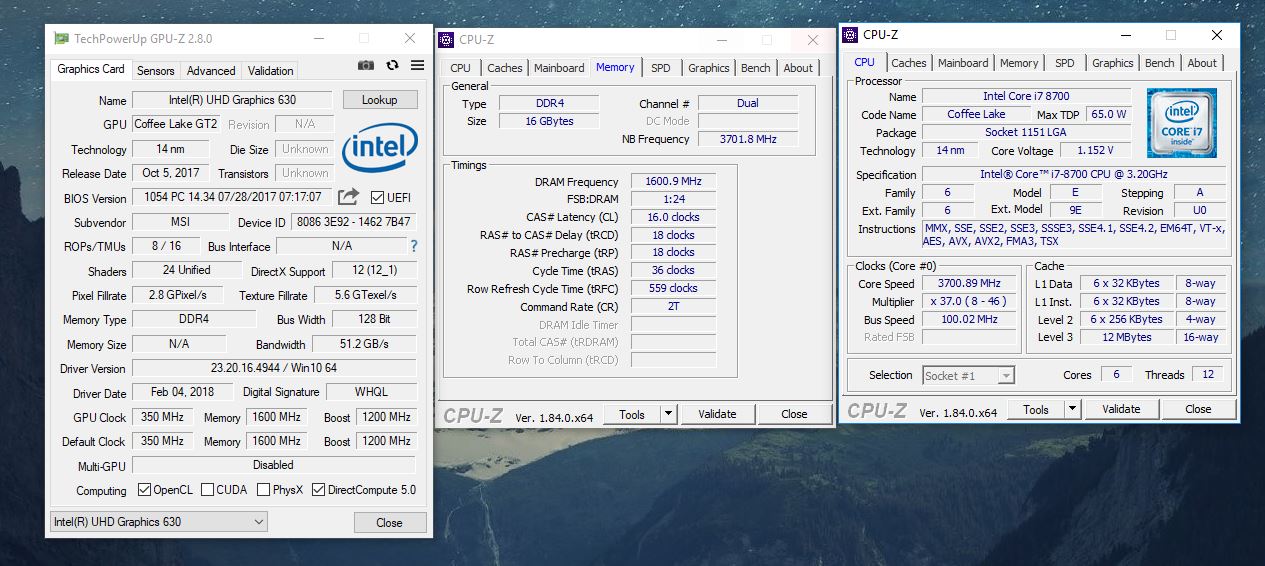Click the Close button in GPU-Z
The width and height of the screenshot is (1265, 566).
point(389,523)
